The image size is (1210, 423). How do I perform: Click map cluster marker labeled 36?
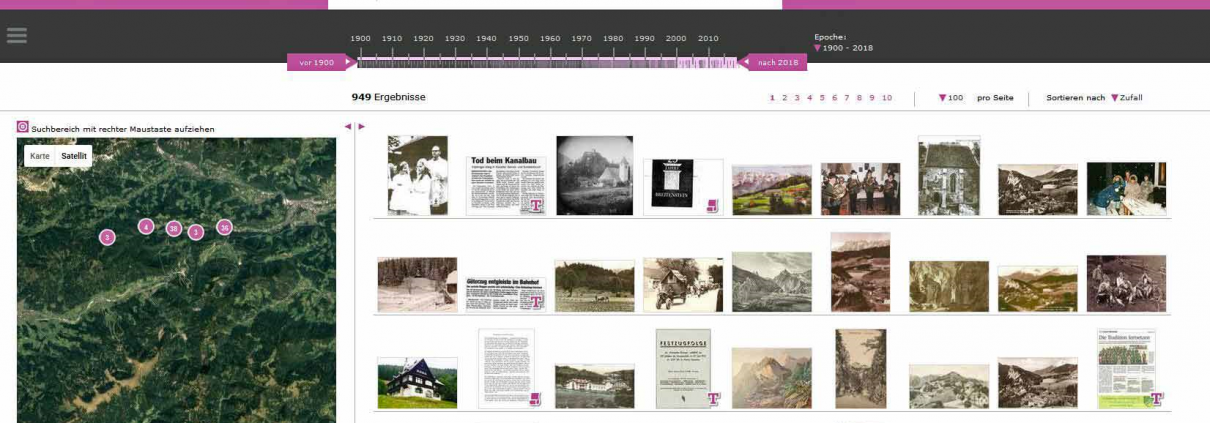coord(224,227)
